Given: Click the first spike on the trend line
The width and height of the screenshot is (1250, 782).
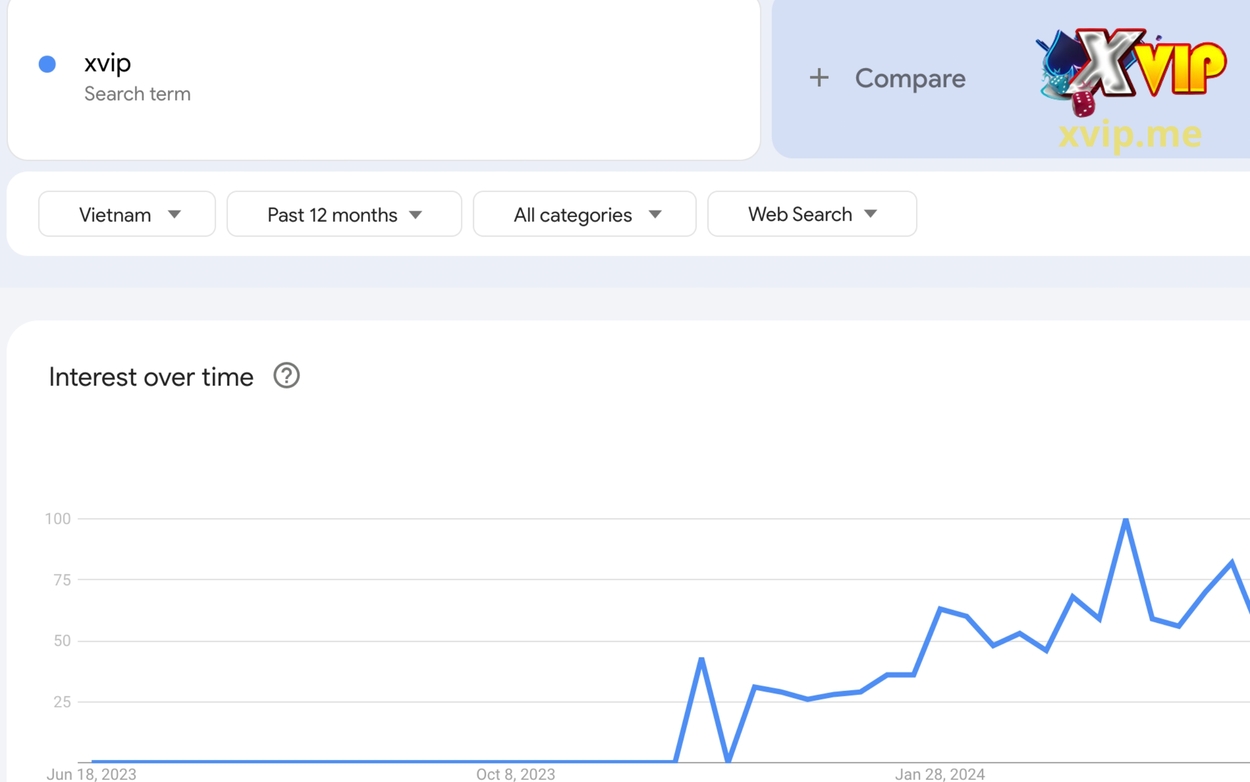Looking at the screenshot, I should tap(702, 659).
